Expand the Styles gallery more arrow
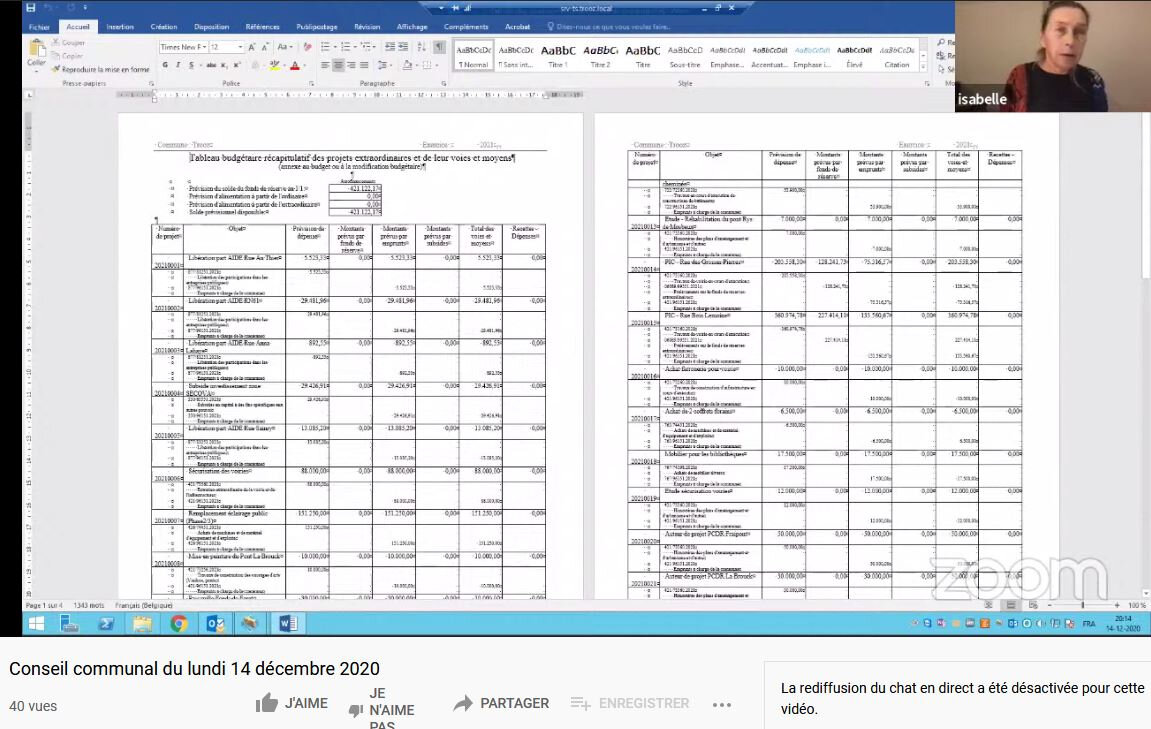Image resolution: width=1151 pixels, height=729 pixels. click(923, 67)
